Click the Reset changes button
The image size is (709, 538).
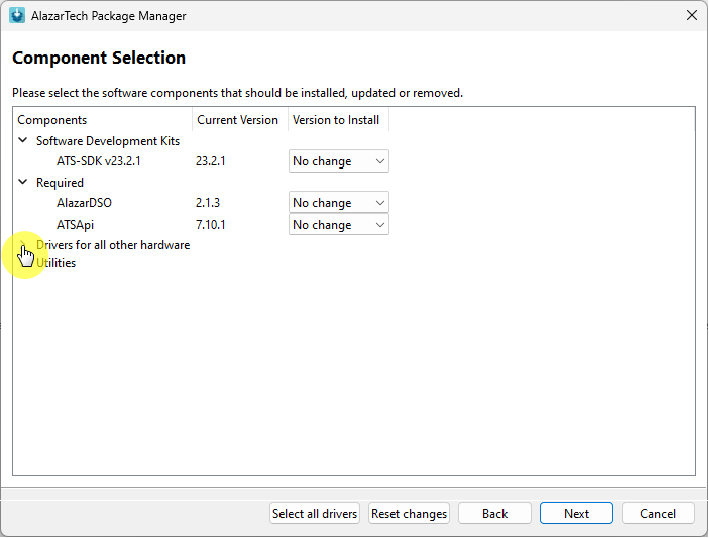[x=409, y=514]
